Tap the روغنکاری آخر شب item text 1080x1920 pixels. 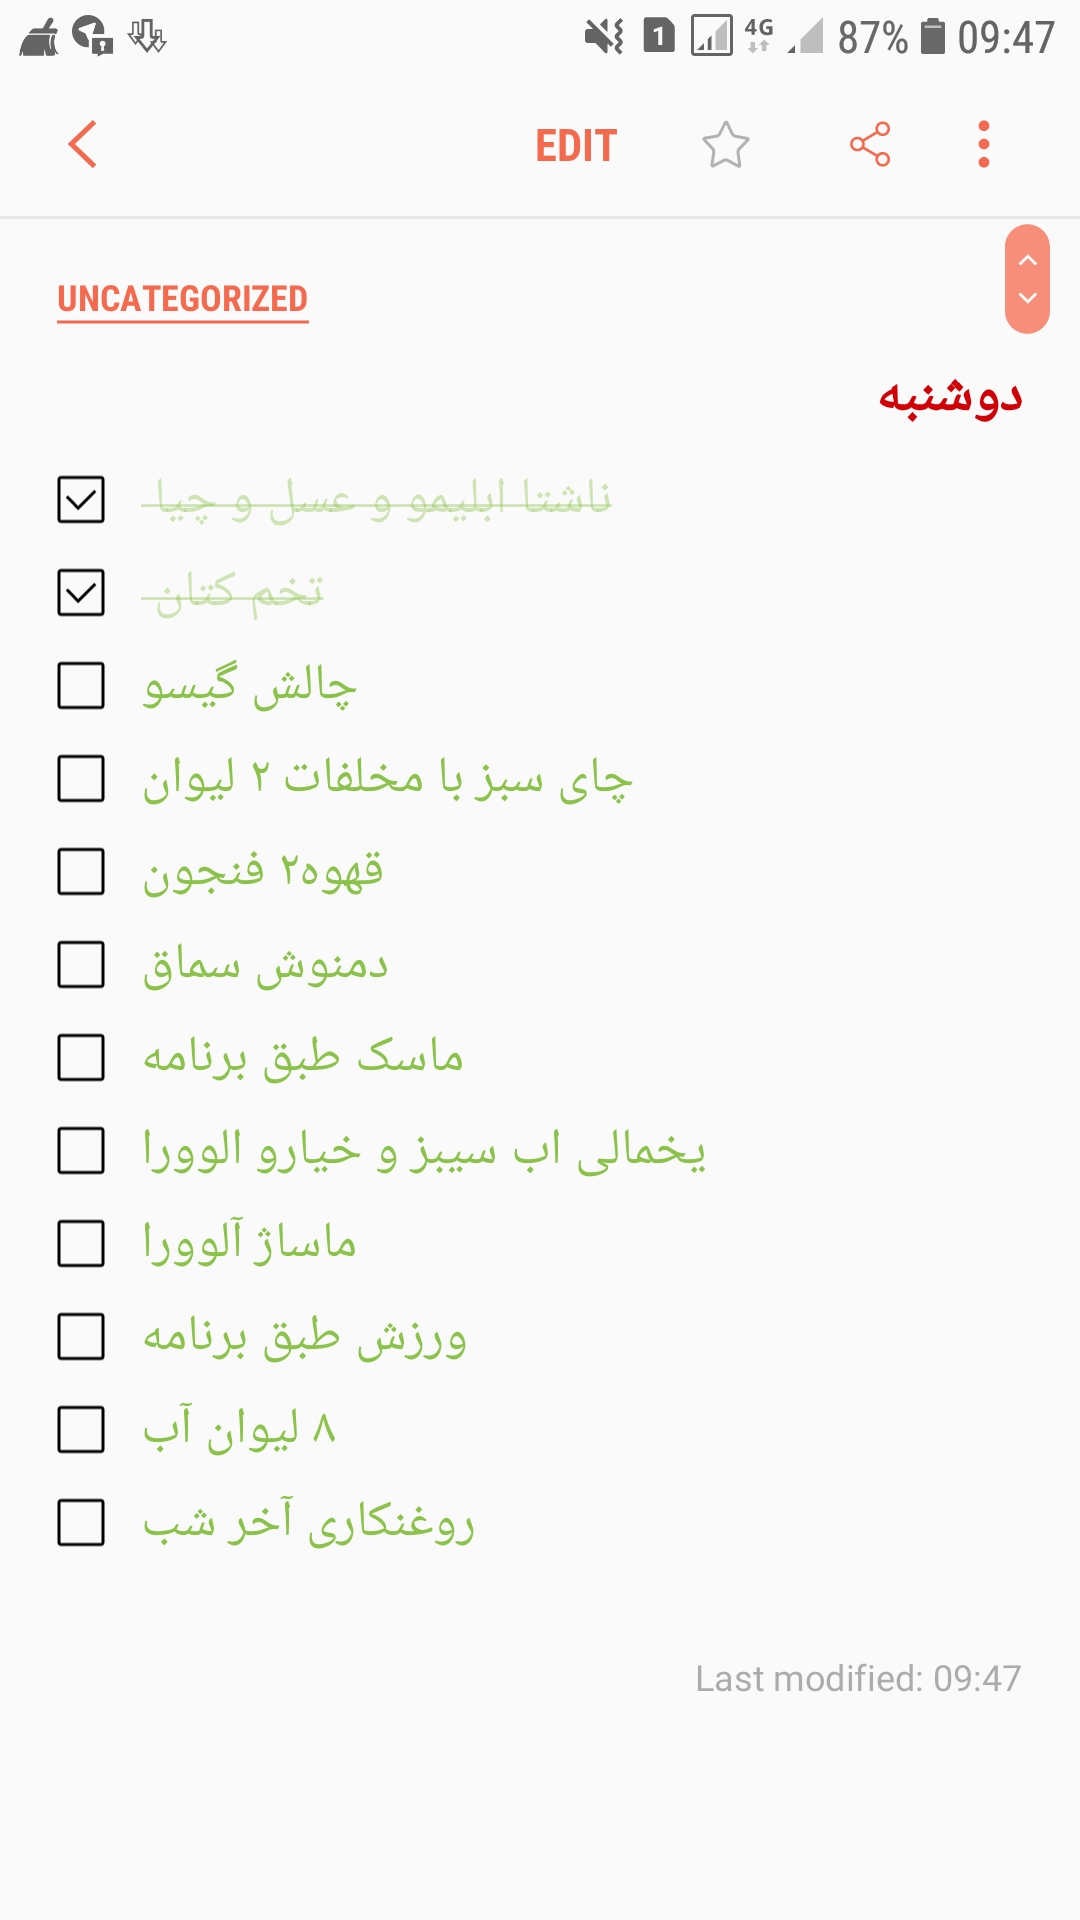[309, 1523]
